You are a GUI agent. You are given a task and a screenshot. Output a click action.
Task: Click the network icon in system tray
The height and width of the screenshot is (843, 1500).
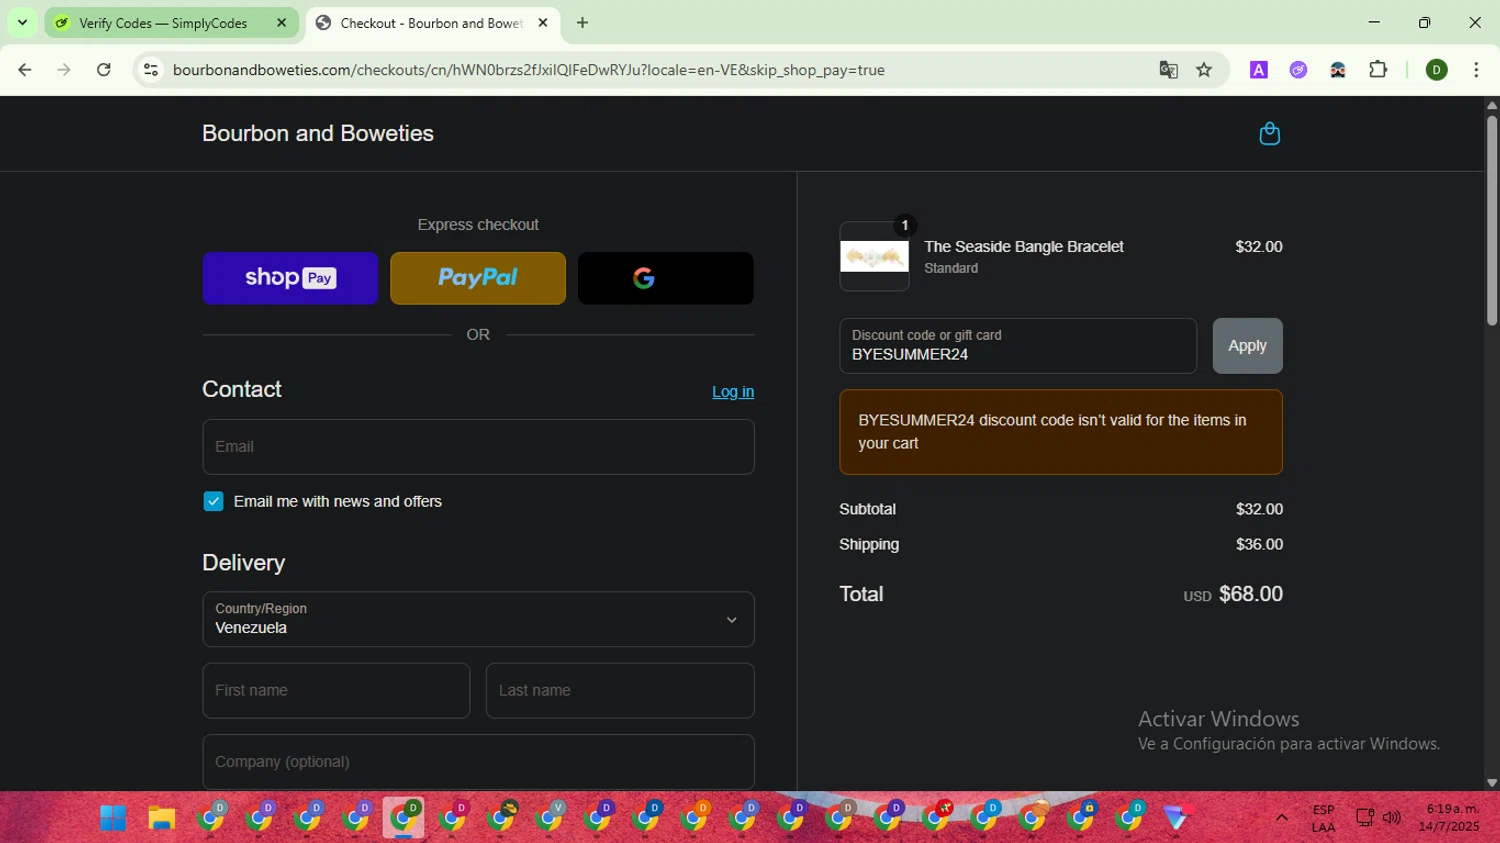(1365, 818)
